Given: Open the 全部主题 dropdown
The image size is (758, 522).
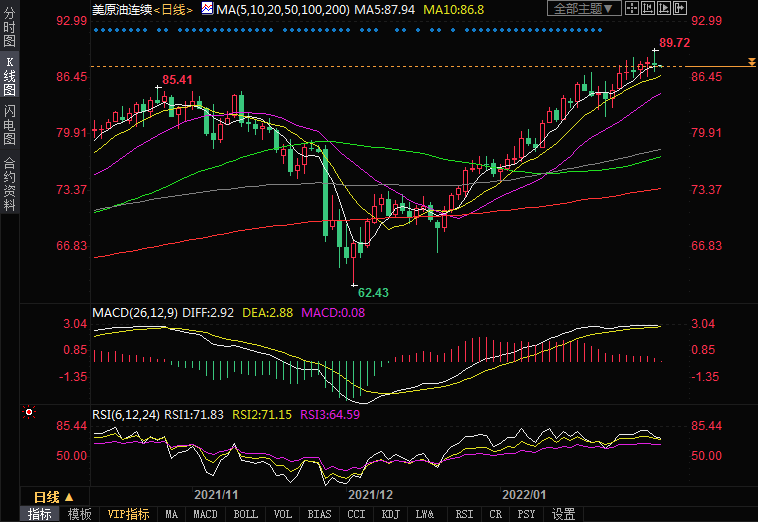Looking at the screenshot, I should coord(585,9).
